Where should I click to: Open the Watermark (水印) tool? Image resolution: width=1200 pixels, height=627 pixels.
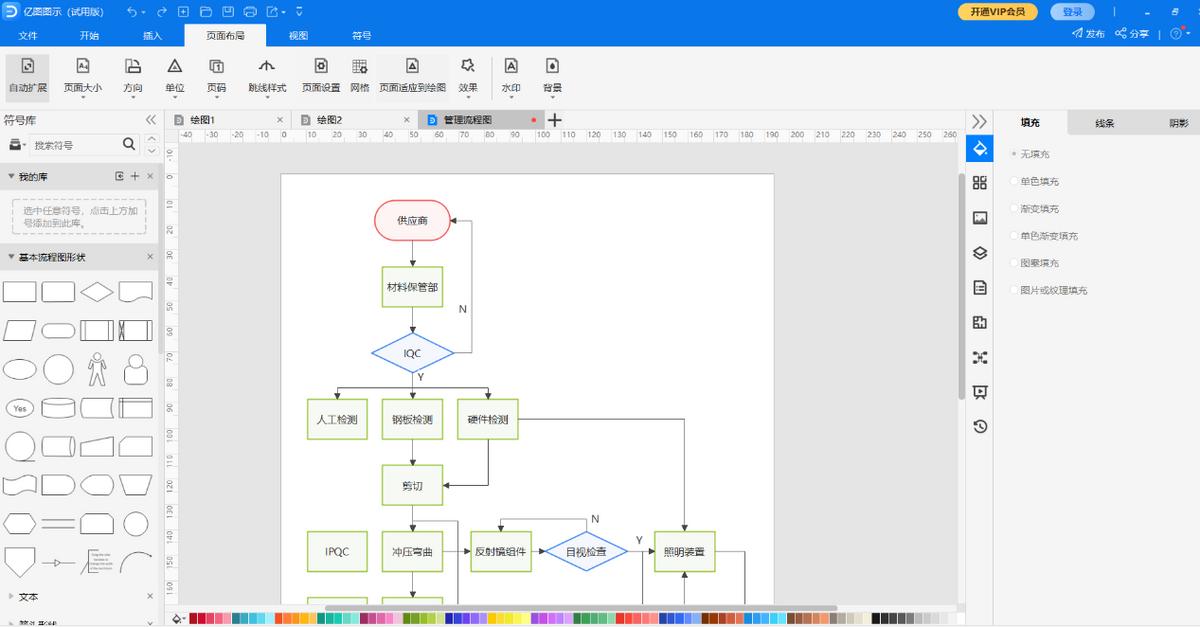[511, 75]
